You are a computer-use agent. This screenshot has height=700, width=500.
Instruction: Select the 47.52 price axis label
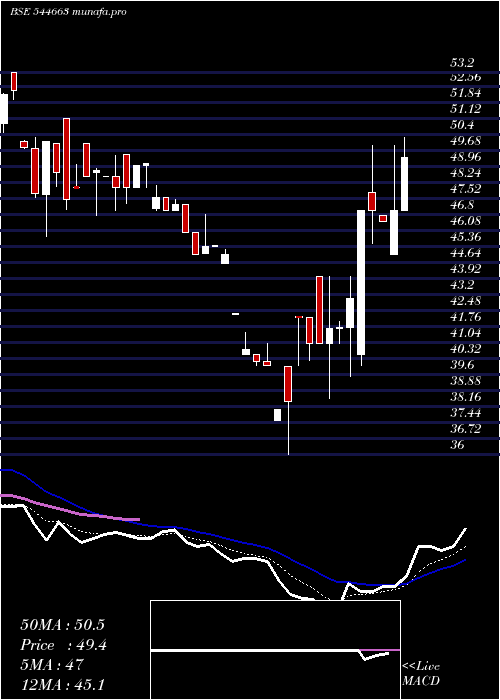click(466, 189)
